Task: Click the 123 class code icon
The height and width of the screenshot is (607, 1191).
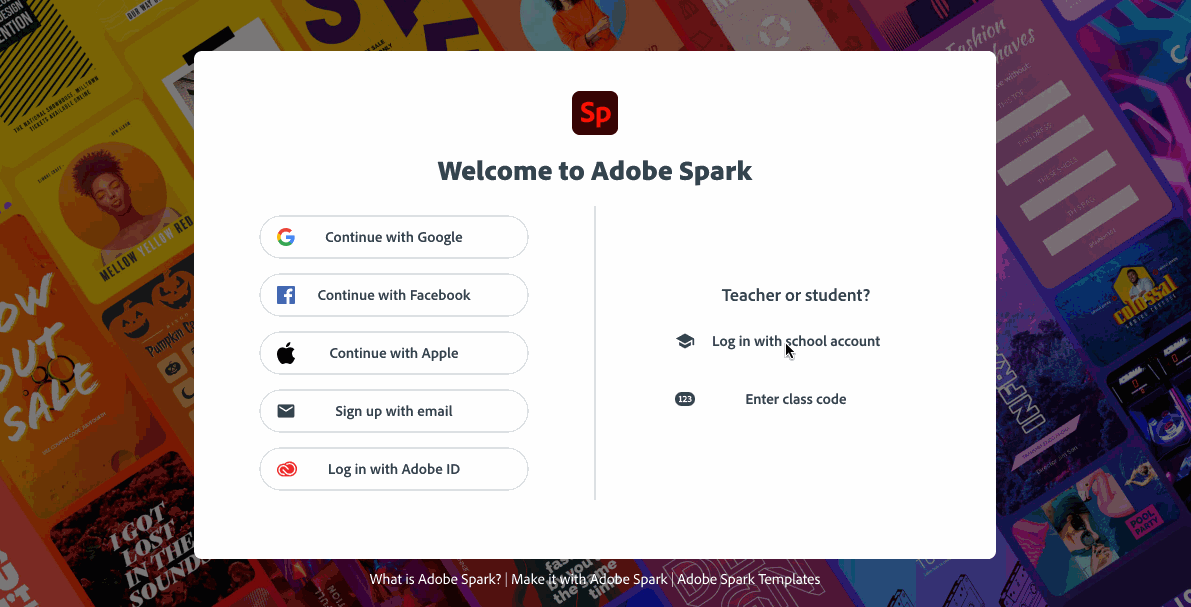Action: pos(685,398)
